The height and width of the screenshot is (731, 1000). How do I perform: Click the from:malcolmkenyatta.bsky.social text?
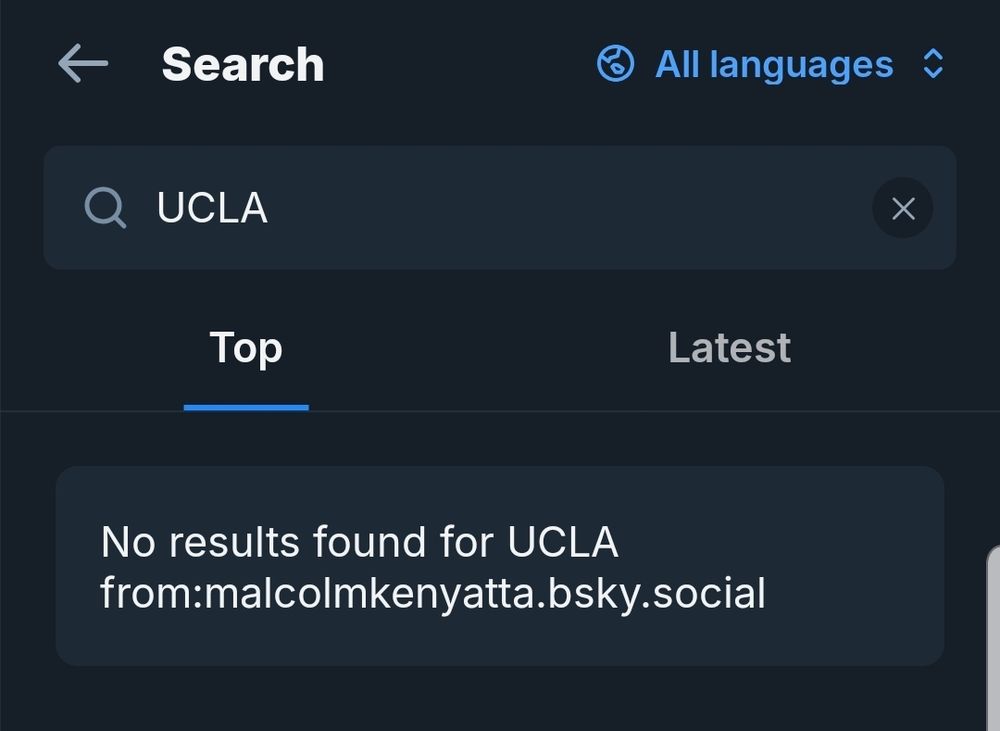pos(433,593)
